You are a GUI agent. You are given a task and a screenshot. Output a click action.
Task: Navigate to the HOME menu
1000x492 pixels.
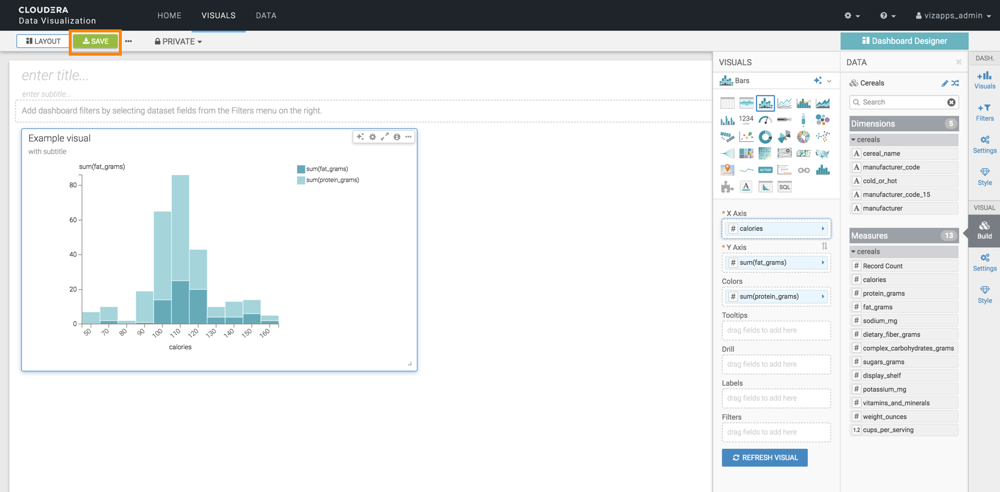point(169,16)
